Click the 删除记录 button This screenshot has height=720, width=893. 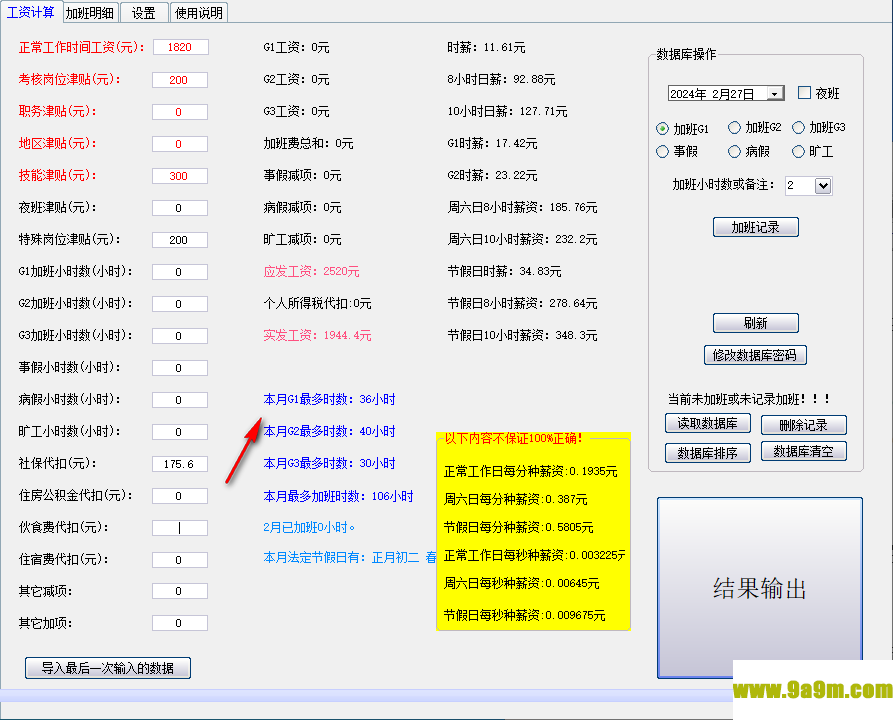tap(804, 425)
